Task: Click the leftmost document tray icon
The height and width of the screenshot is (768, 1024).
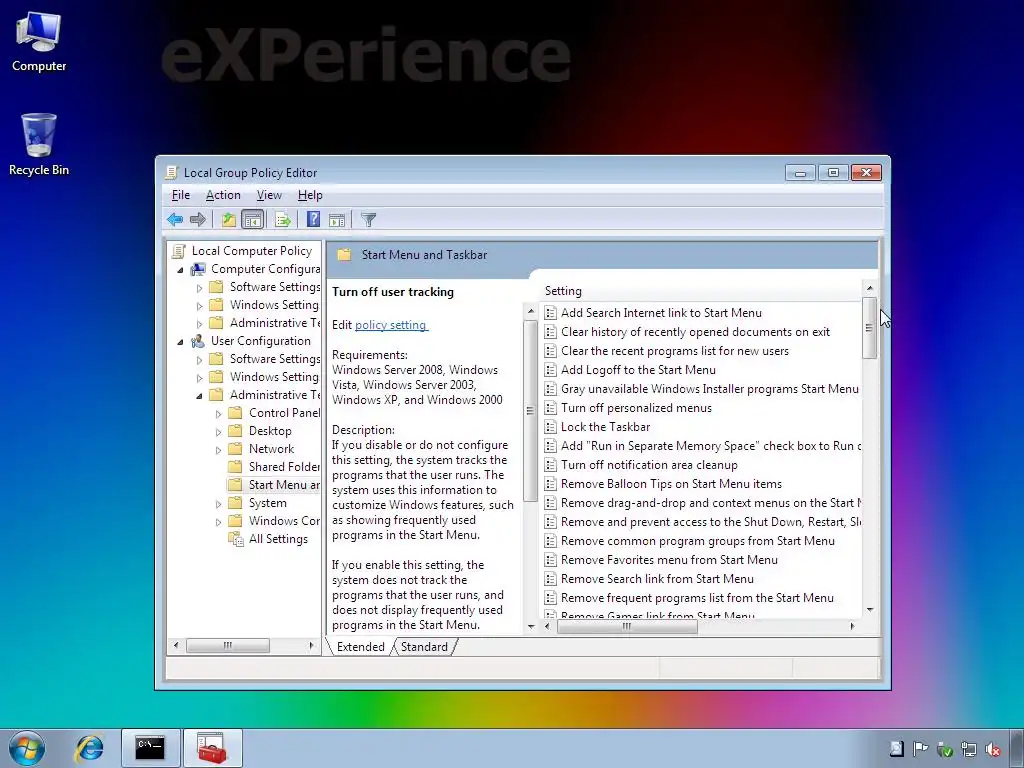Action: [x=897, y=749]
